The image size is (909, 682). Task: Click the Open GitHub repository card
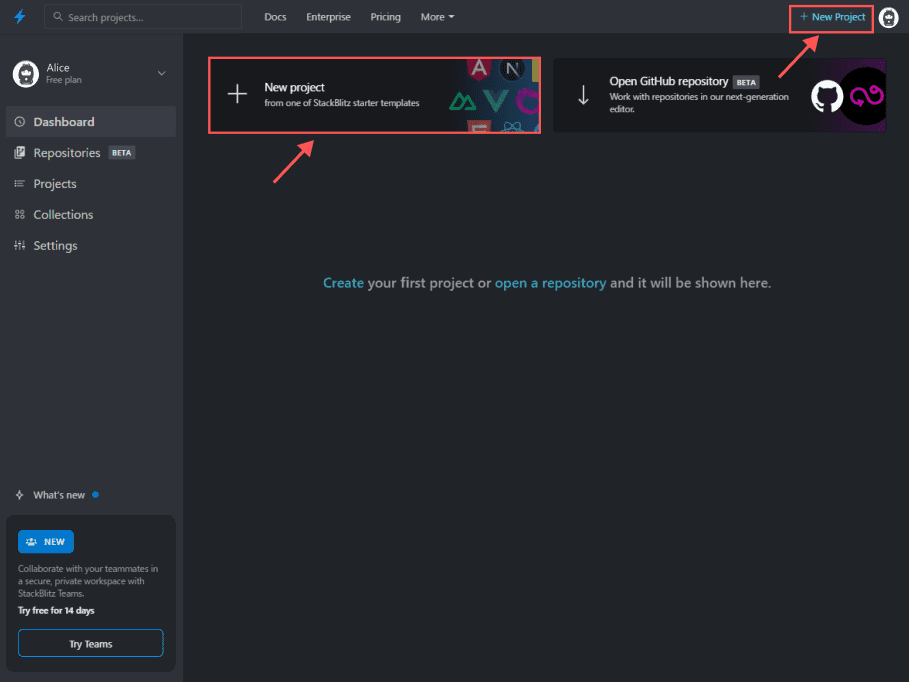coord(719,95)
